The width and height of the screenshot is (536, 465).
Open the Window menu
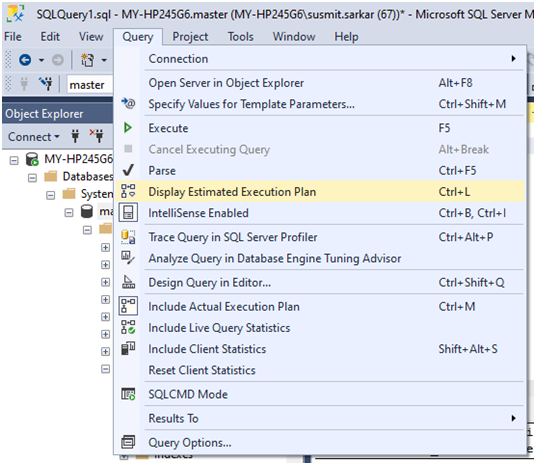coord(294,37)
